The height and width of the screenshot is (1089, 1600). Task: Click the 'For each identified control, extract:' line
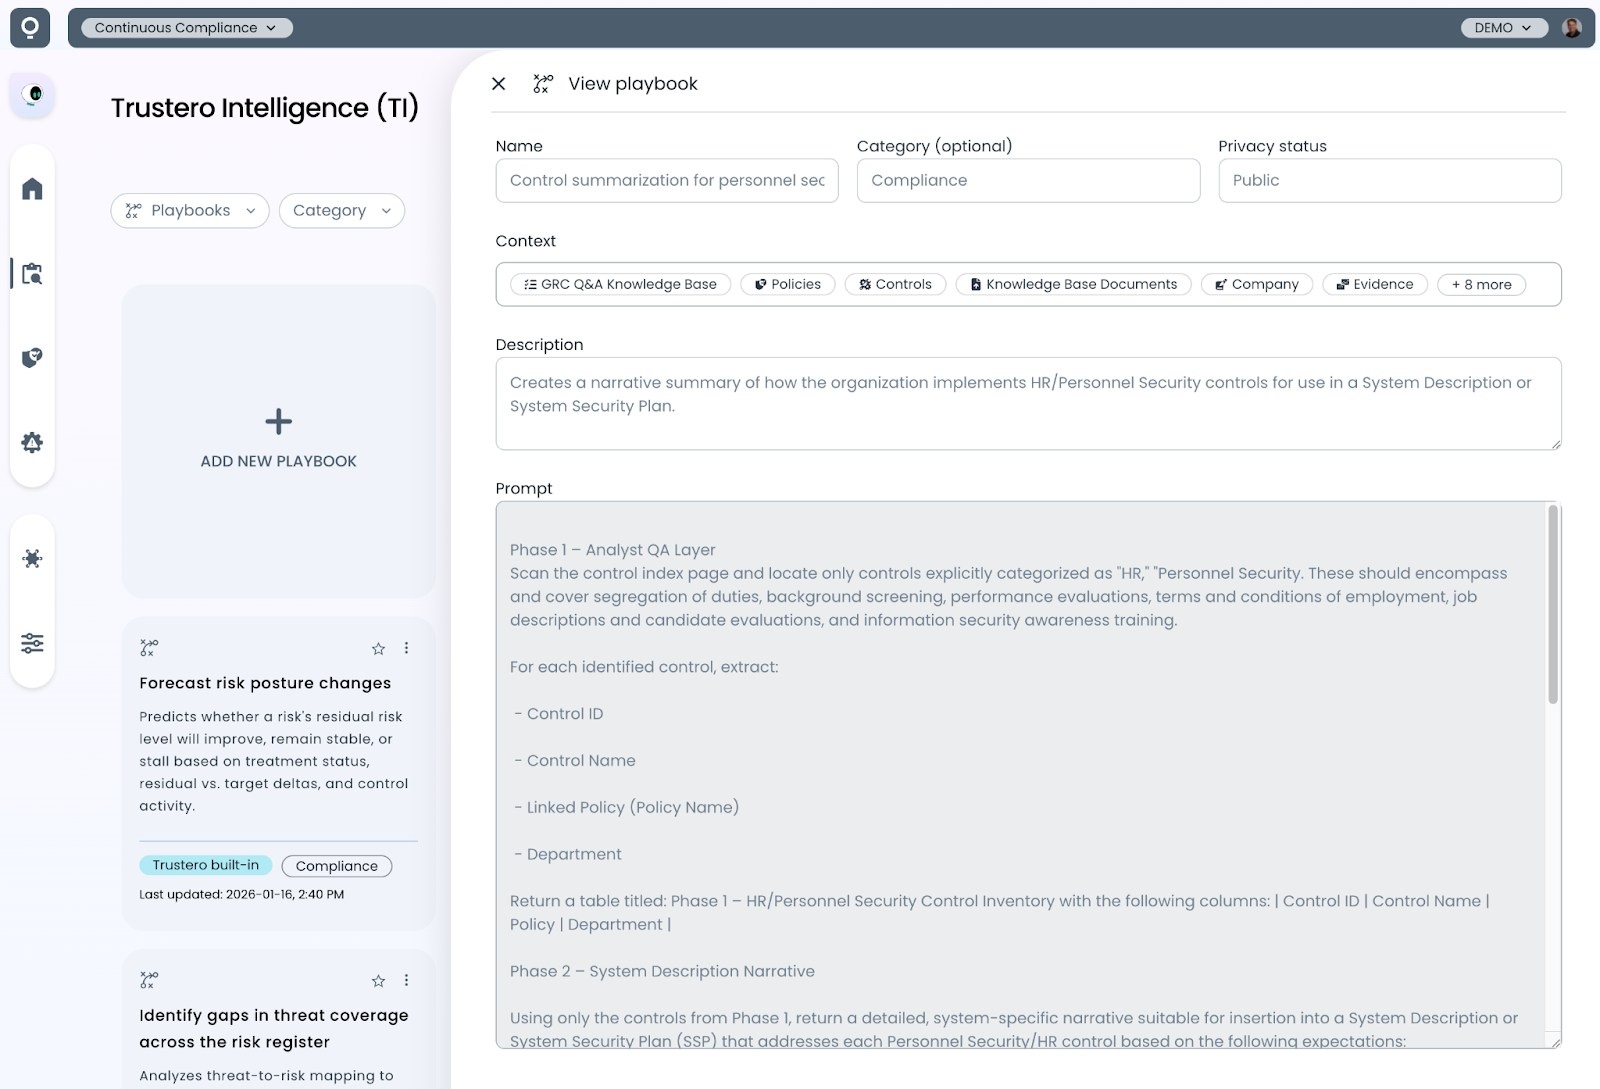point(644,667)
